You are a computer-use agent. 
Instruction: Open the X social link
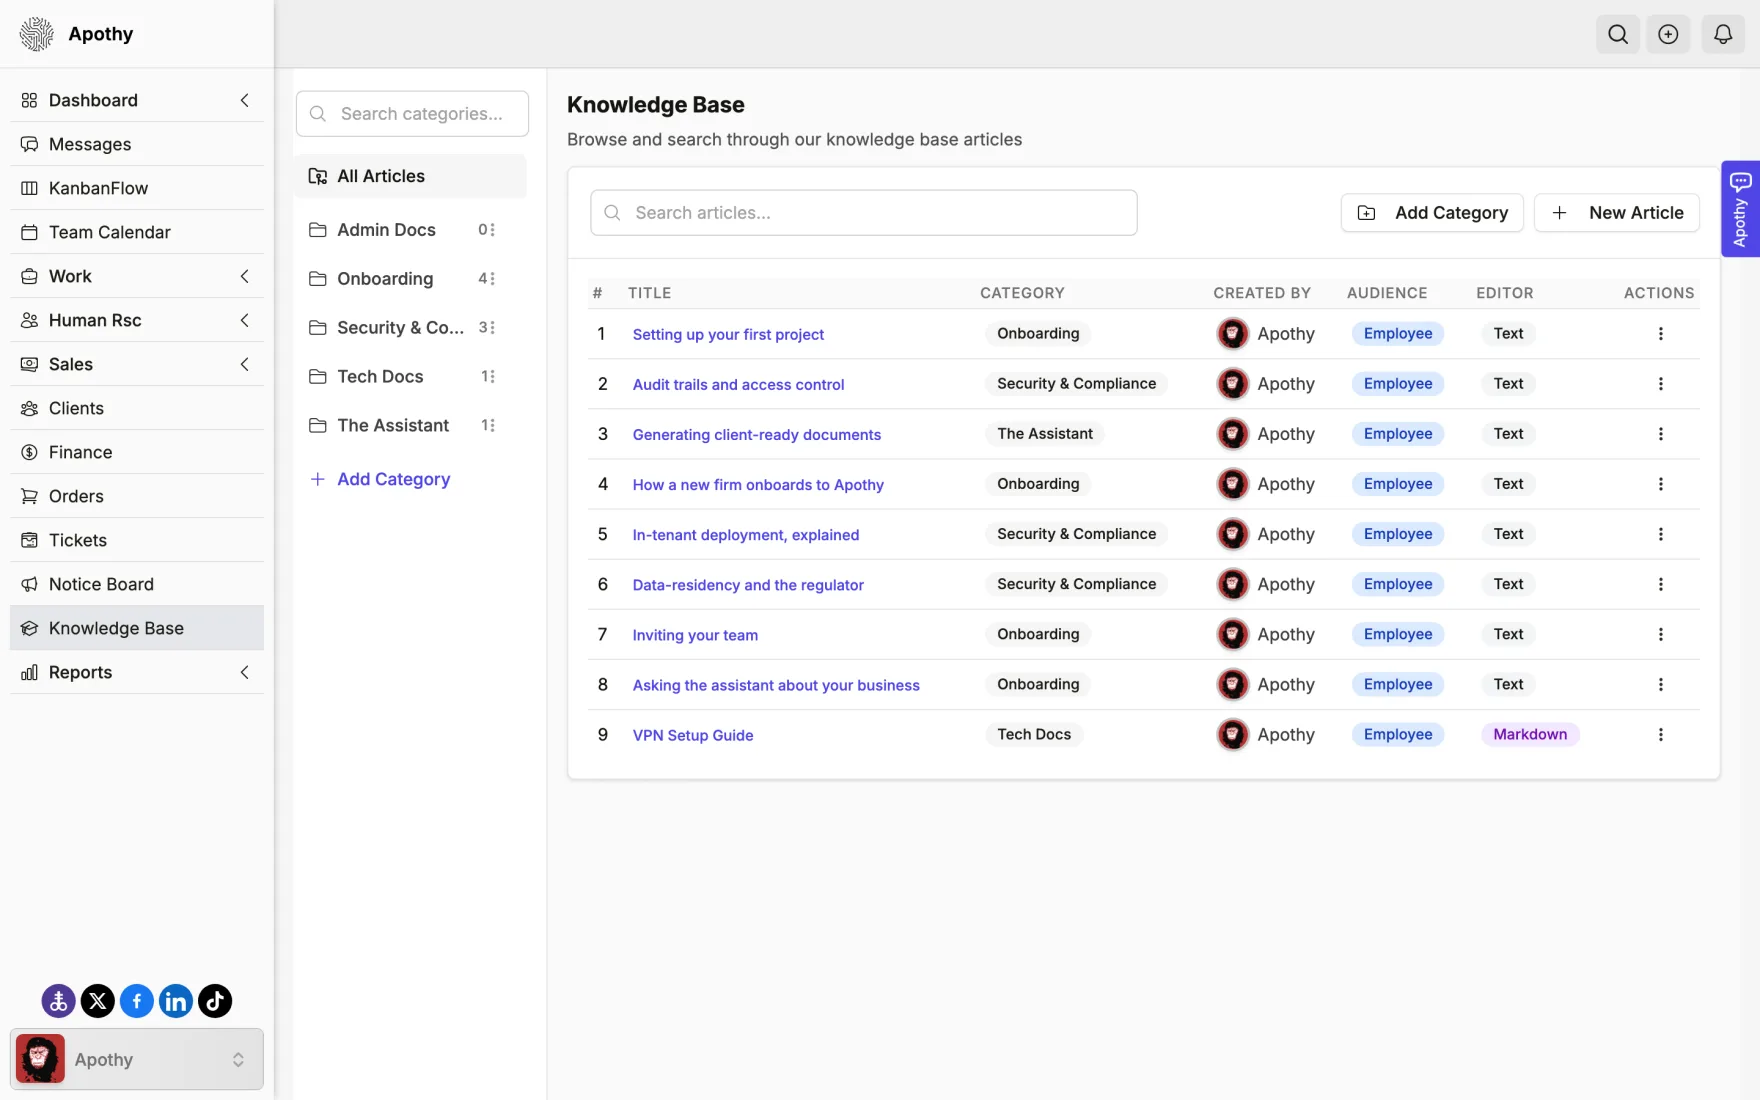pyautogui.click(x=97, y=1000)
